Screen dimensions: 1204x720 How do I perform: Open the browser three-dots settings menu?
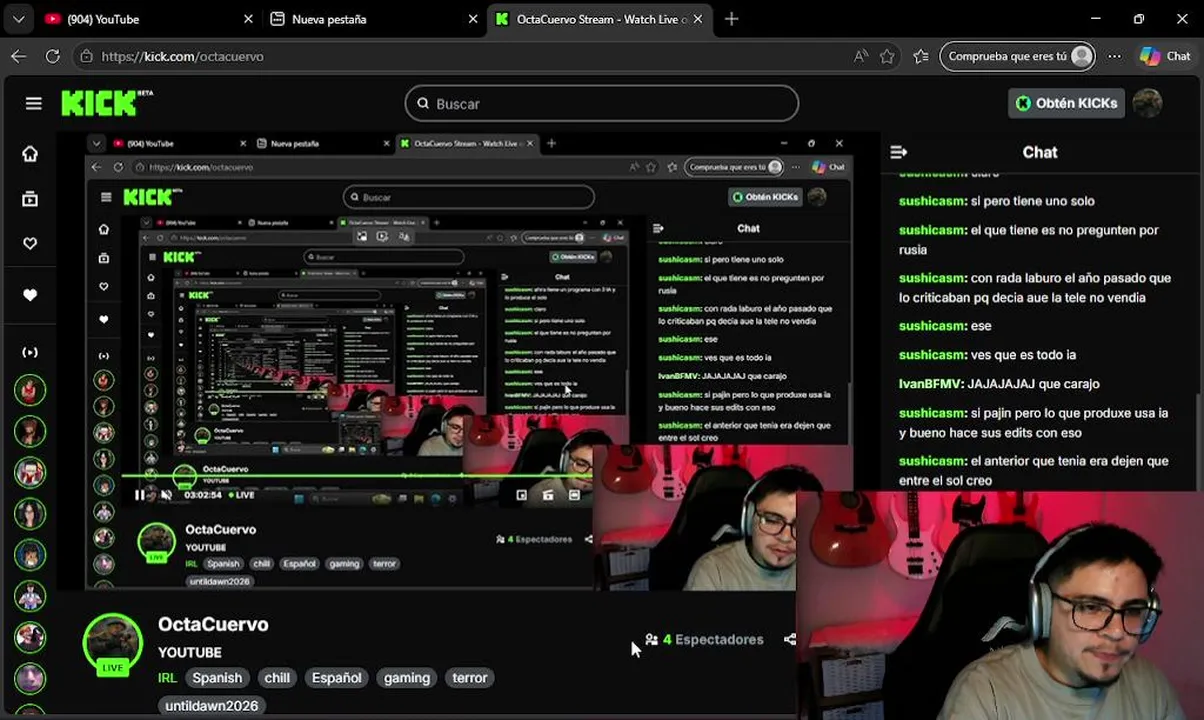pyautogui.click(x=1115, y=56)
